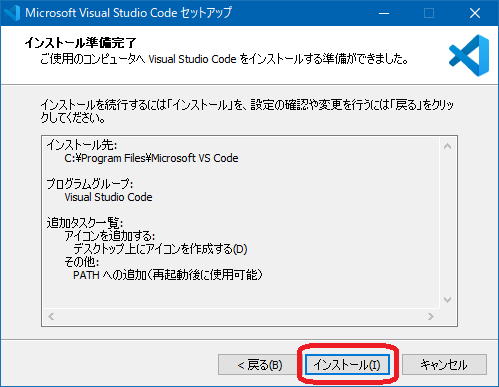499x387 pixels.
Task: Click the 'その他:' line
Action: click(82, 262)
